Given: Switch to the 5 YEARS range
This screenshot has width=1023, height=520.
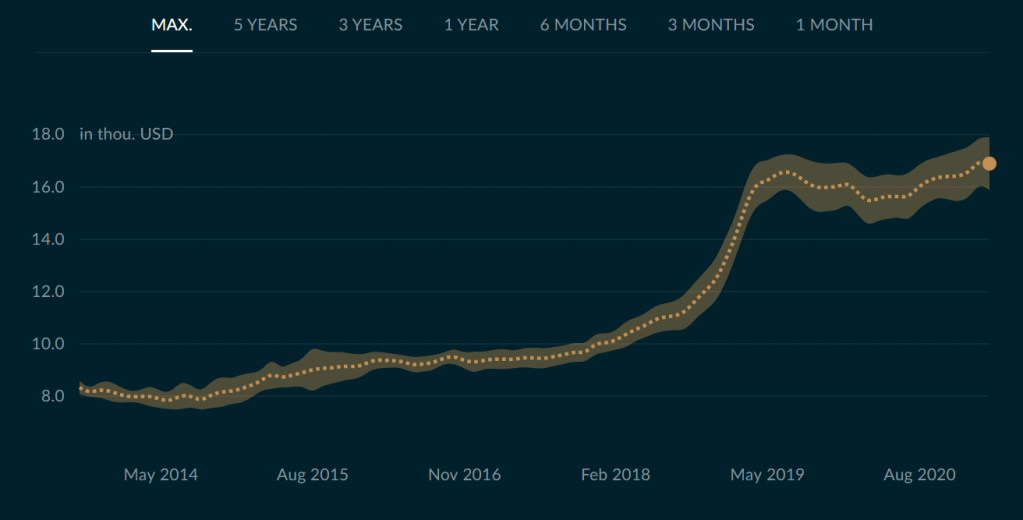Looking at the screenshot, I should click(265, 25).
